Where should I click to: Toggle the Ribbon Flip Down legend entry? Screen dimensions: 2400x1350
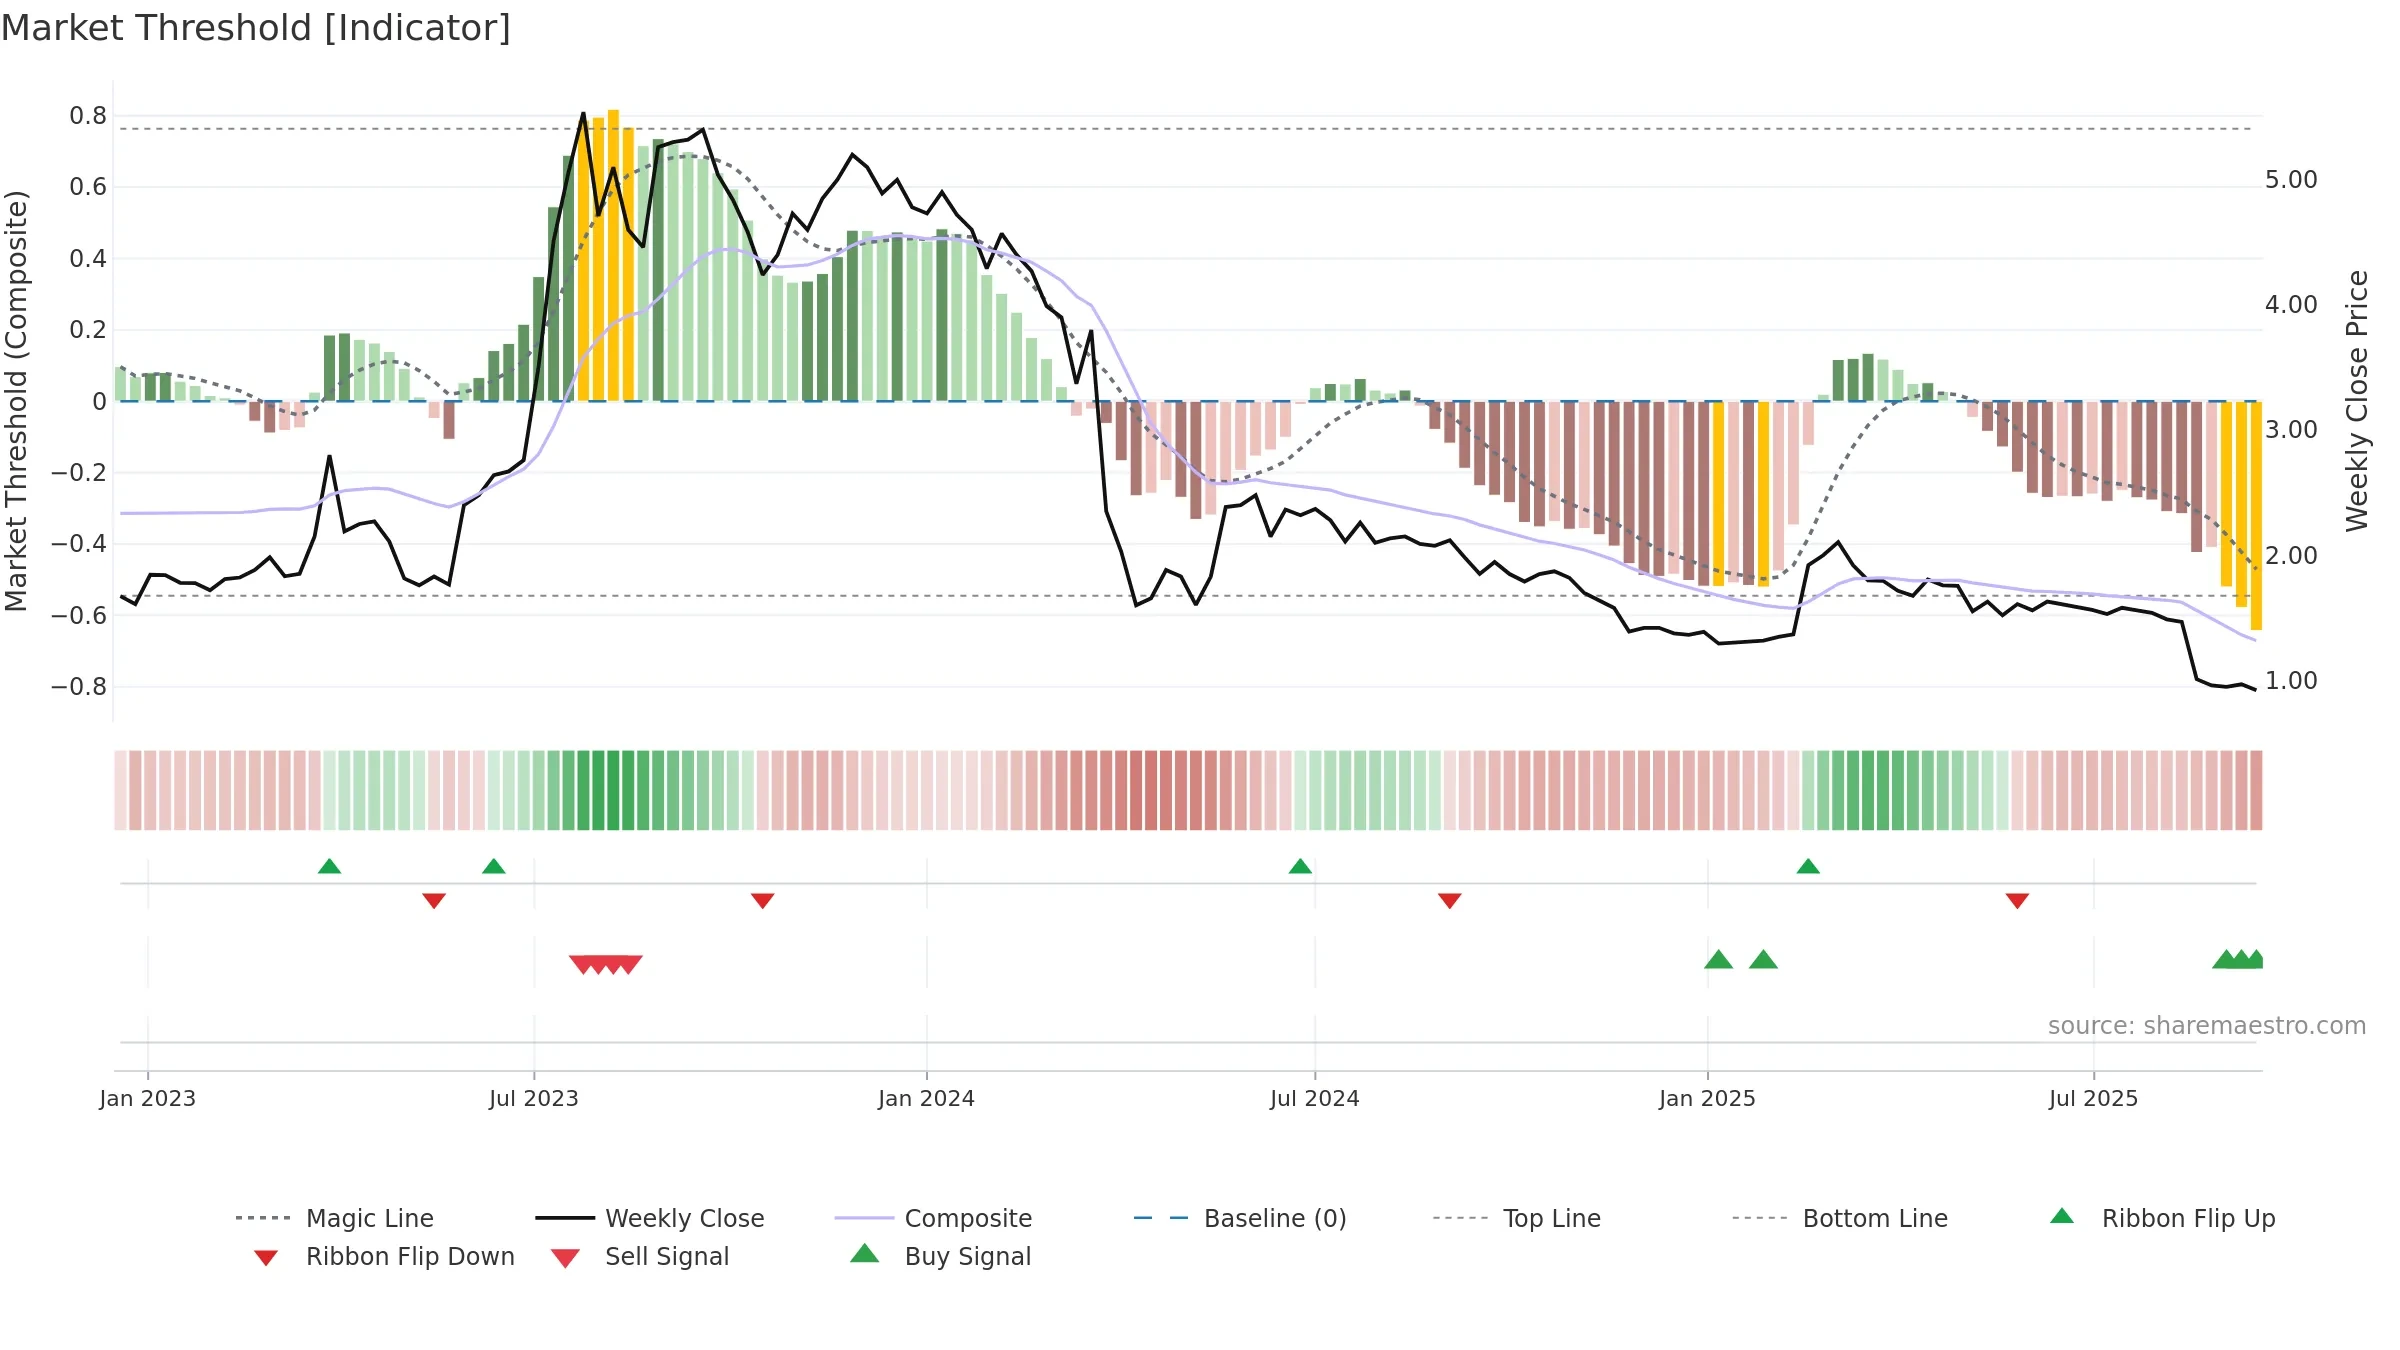pyautogui.click(x=383, y=1256)
